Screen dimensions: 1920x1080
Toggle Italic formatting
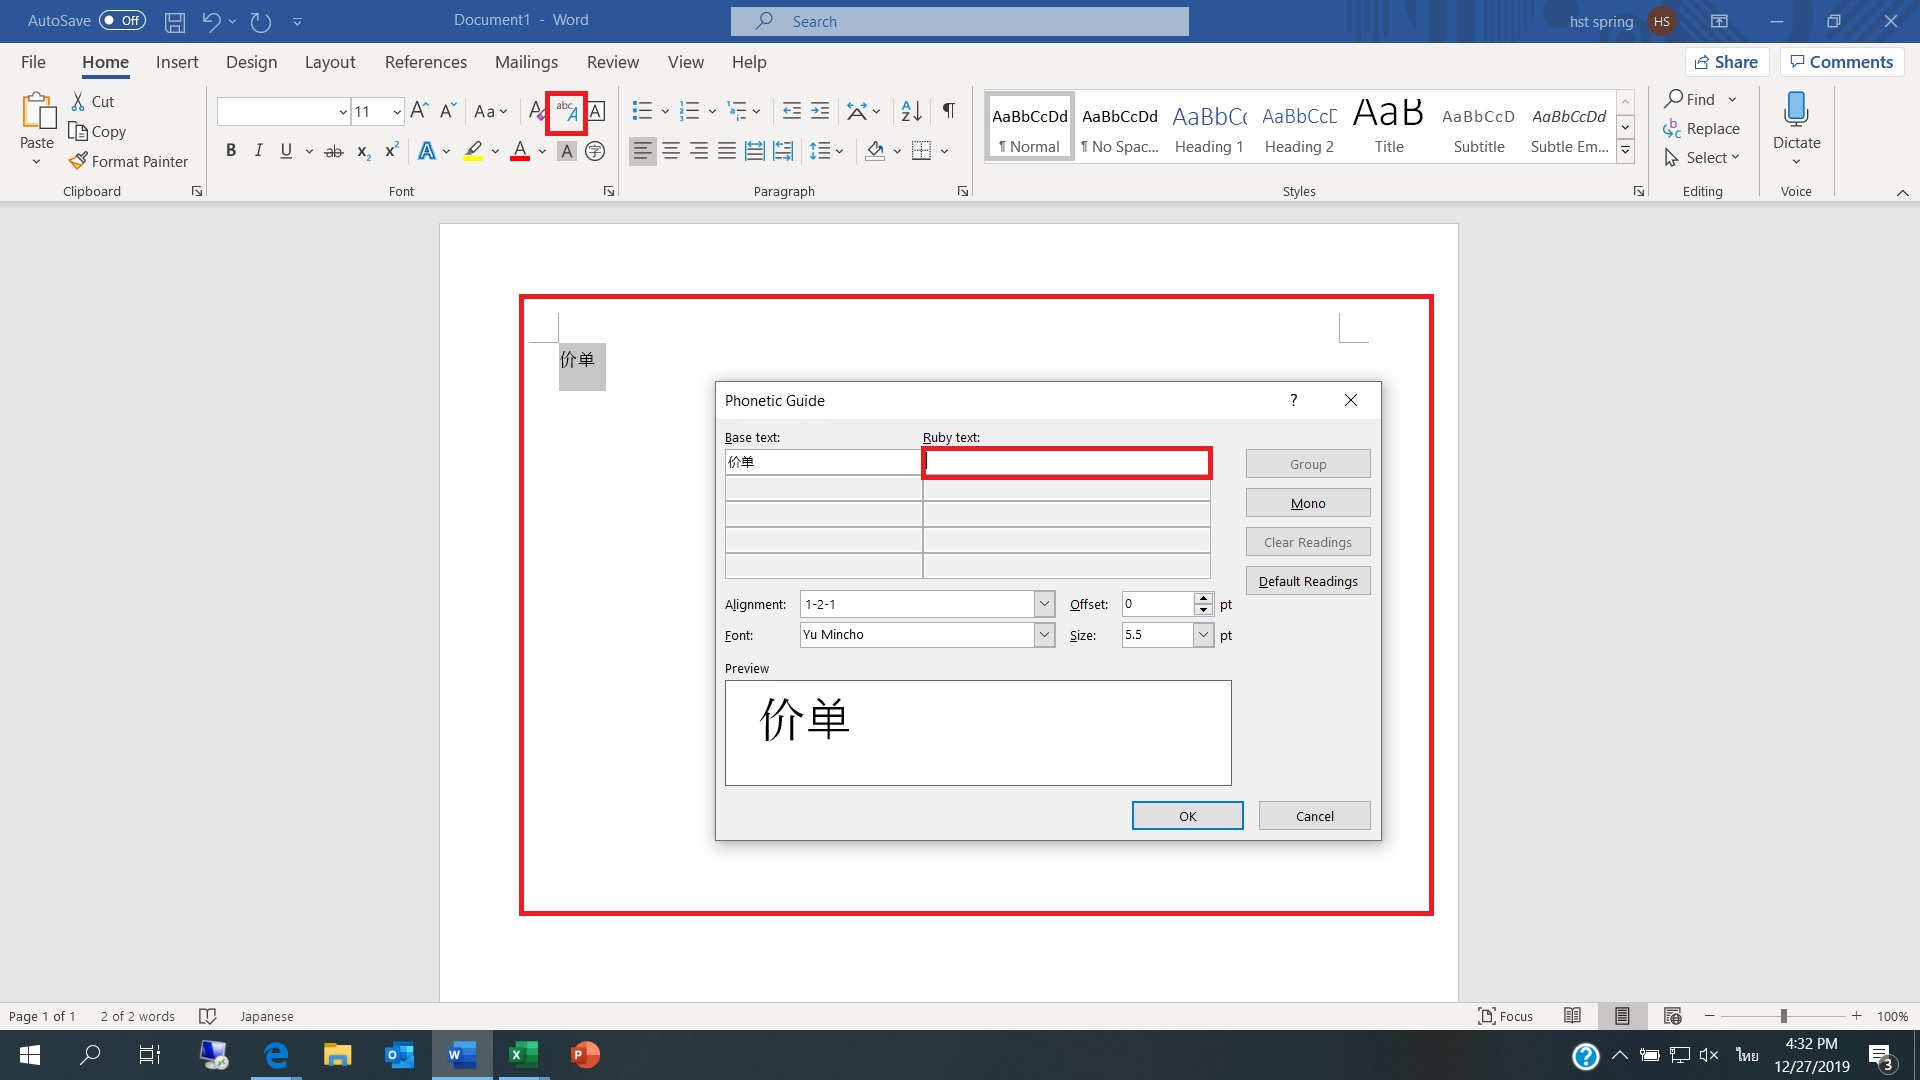click(x=258, y=151)
